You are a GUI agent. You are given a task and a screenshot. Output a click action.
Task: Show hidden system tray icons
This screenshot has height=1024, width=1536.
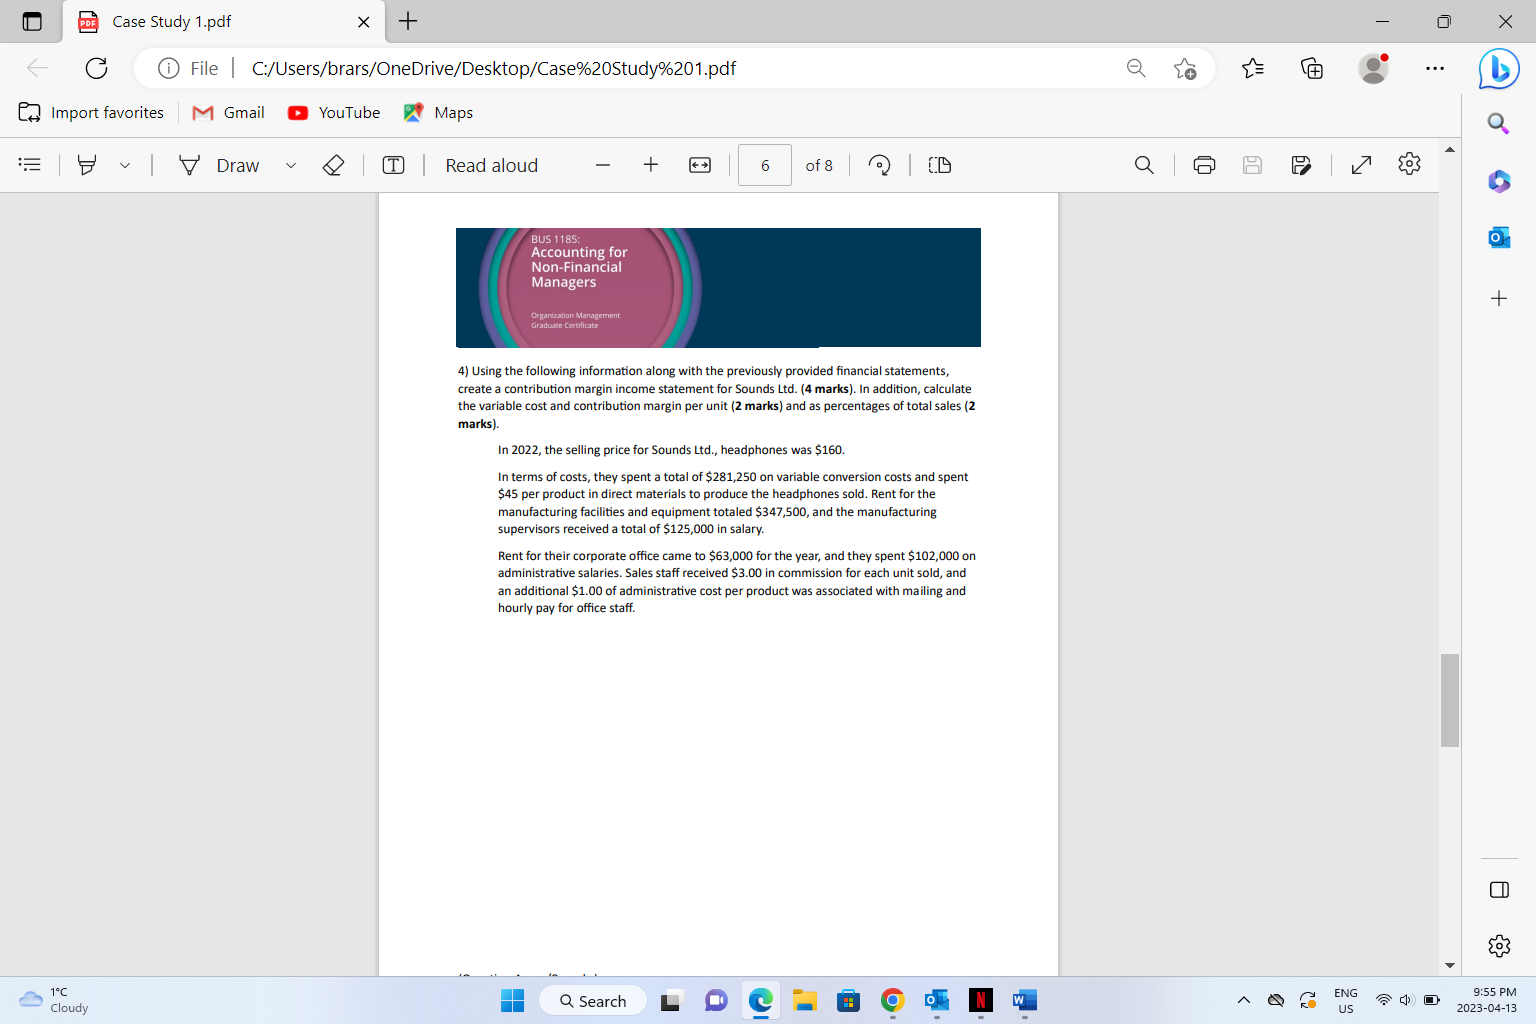click(1243, 999)
